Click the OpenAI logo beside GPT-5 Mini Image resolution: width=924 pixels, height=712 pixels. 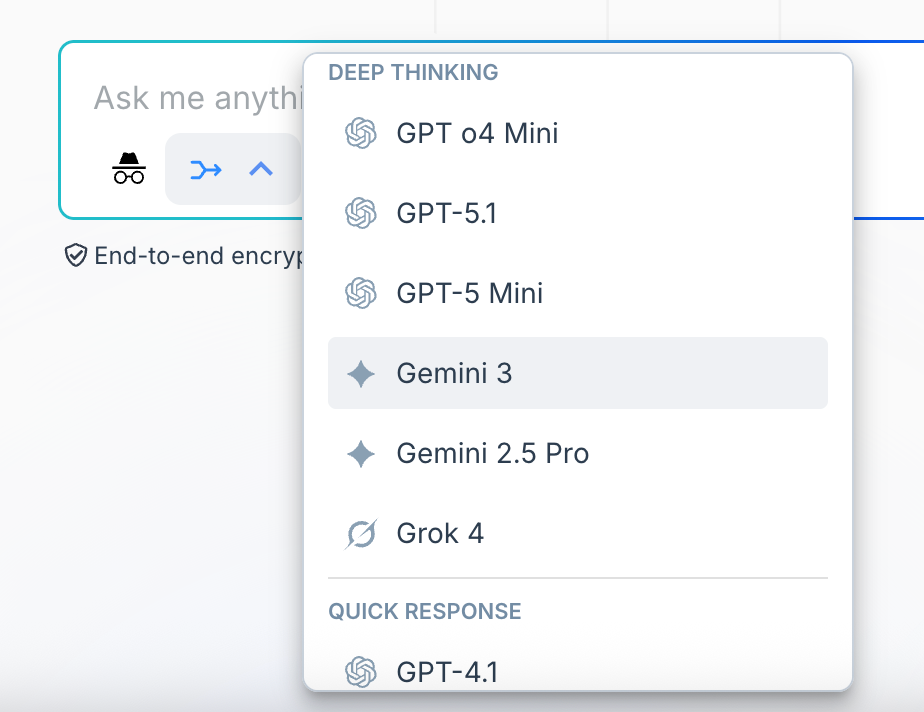[x=361, y=294]
